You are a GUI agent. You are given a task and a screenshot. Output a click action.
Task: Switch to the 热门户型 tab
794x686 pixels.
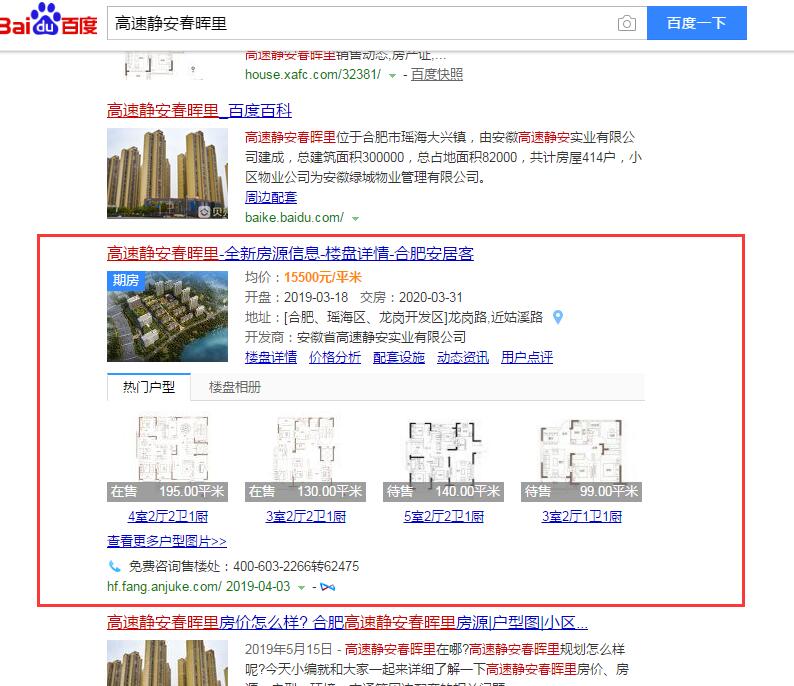coord(149,387)
